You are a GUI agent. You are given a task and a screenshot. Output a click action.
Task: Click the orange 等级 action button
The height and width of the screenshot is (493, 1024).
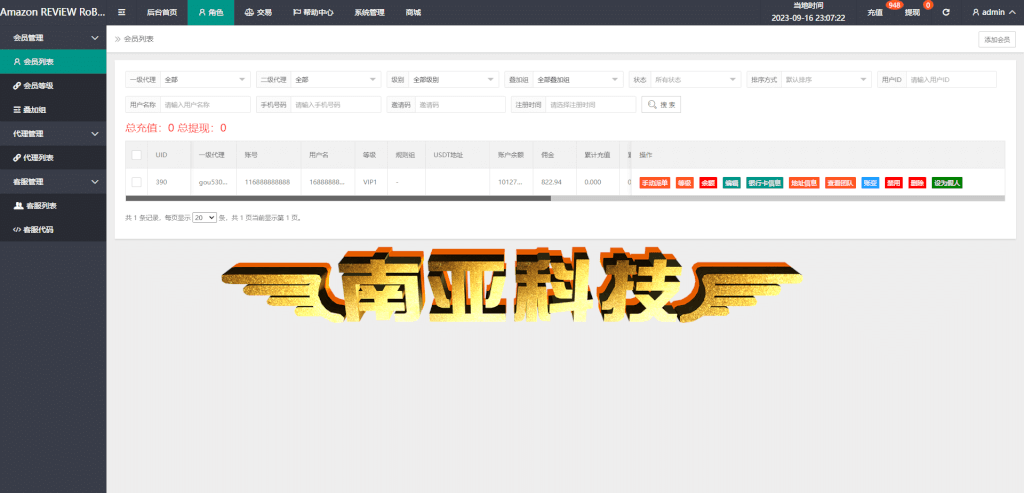click(684, 183)
